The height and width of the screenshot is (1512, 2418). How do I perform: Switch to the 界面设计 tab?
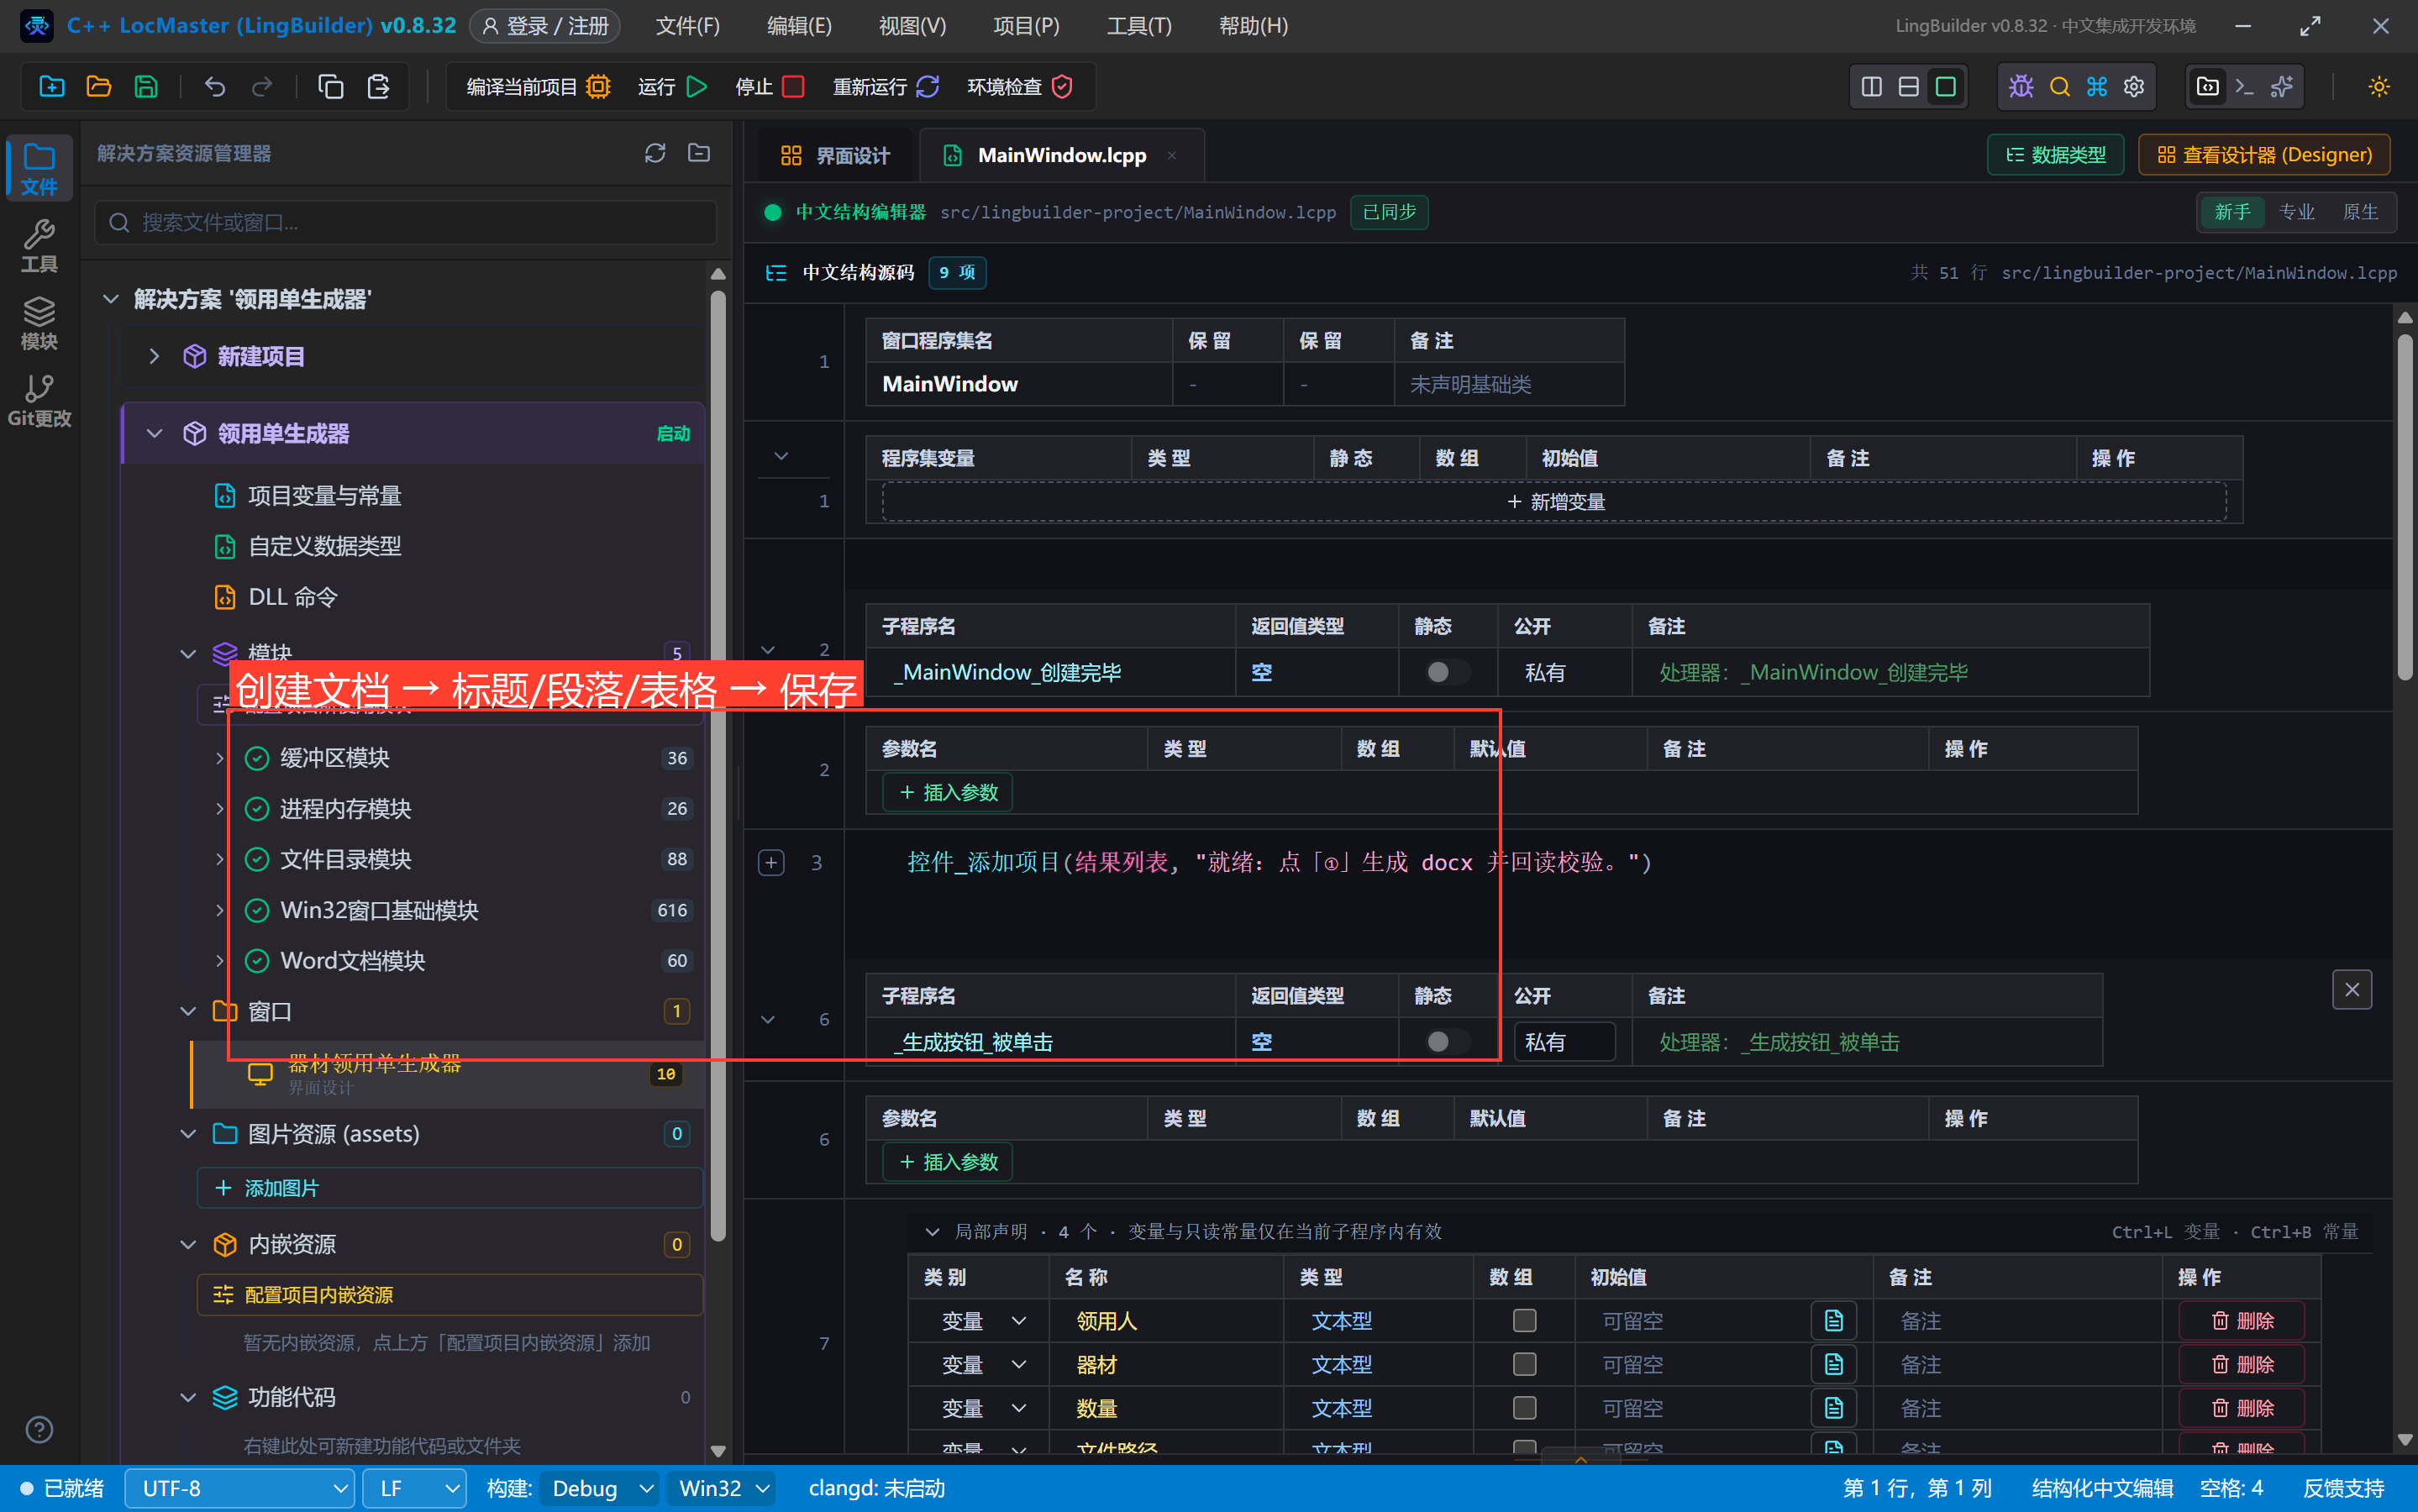(834, 155)
